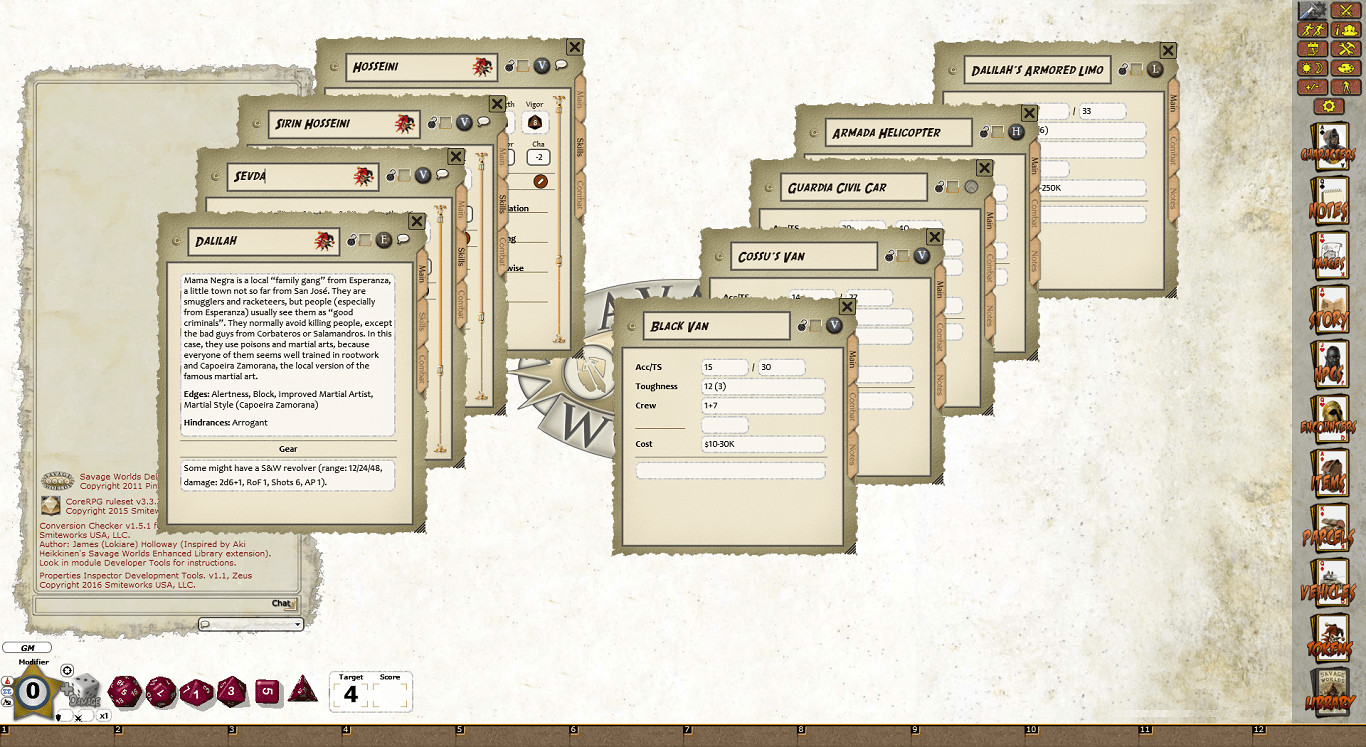Toggle the wild card button on Sevda sheet
The image size is (1366, 747).
[423, 175]
